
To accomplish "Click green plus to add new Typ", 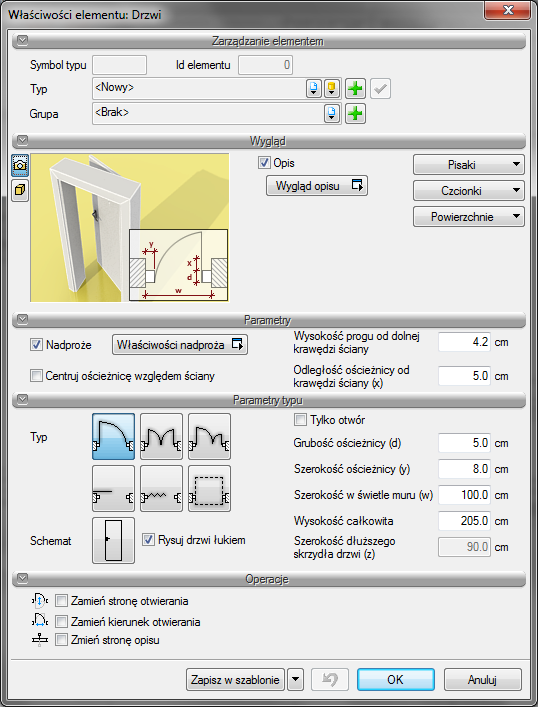I will [355, 88].
